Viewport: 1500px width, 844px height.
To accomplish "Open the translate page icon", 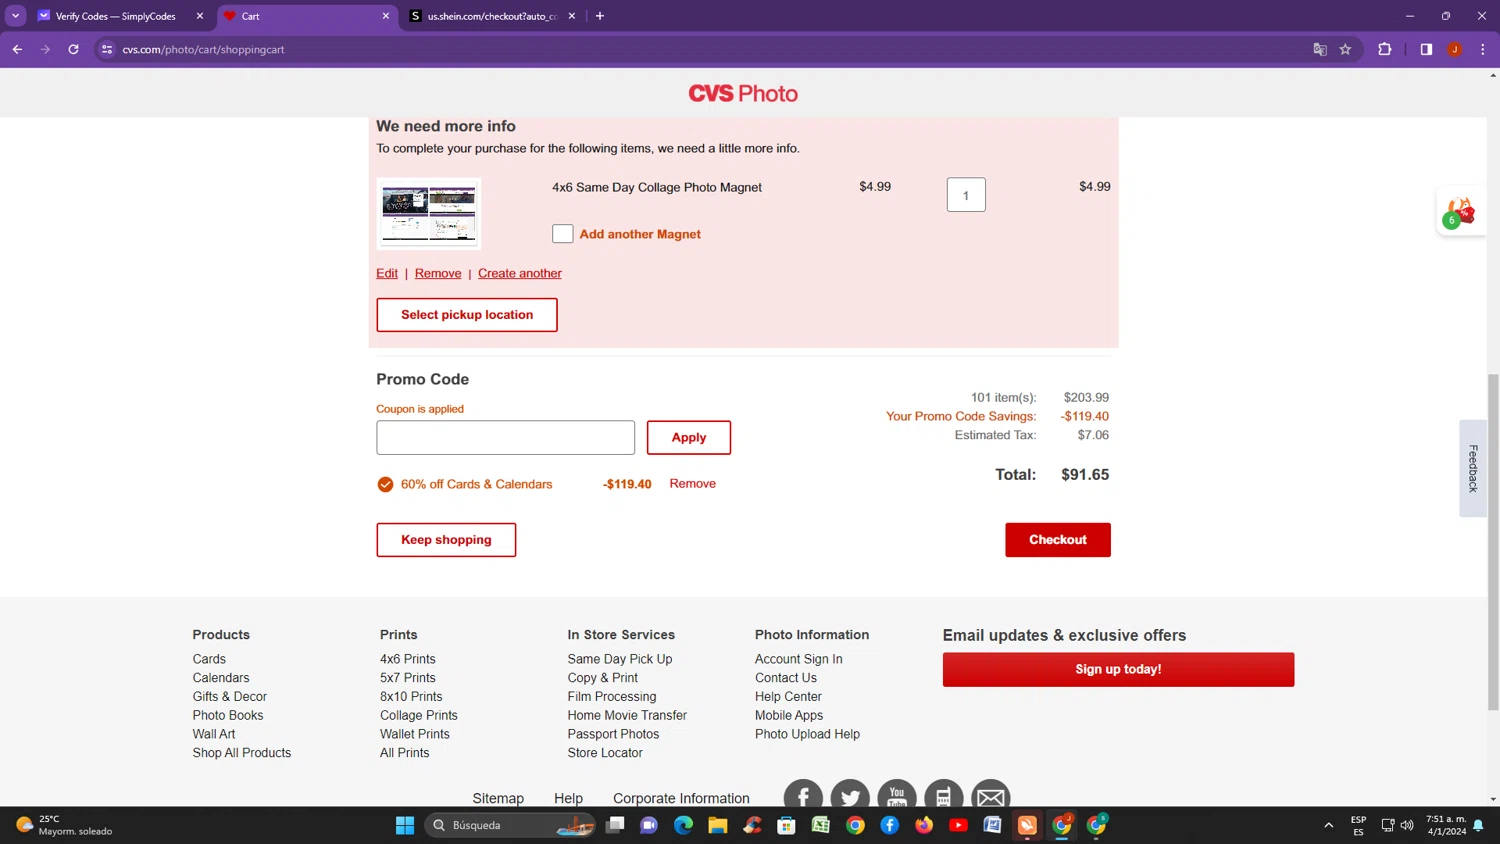I will pos(1319,49).
